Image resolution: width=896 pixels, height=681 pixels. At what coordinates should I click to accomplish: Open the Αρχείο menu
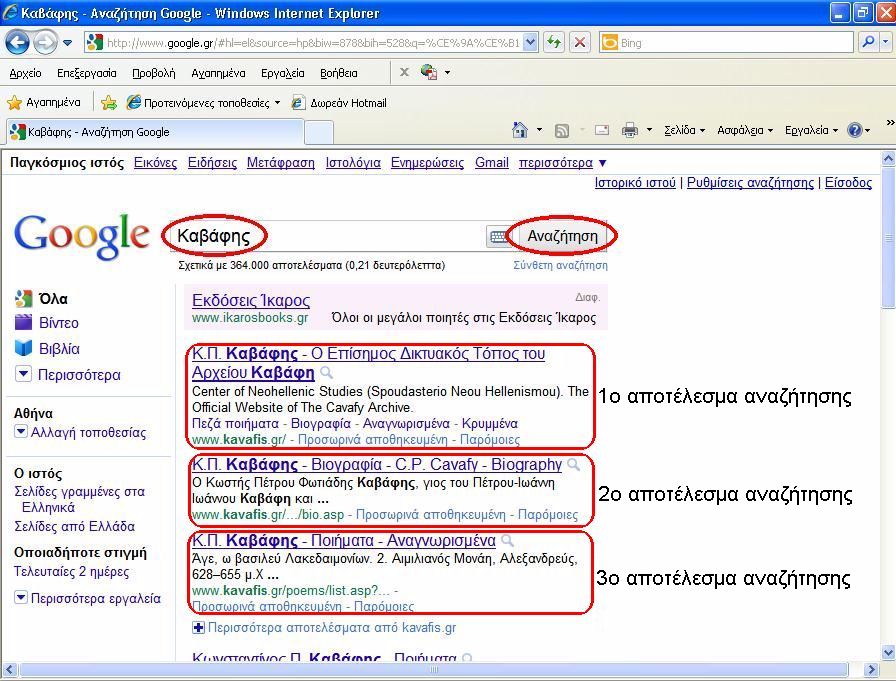25,73
